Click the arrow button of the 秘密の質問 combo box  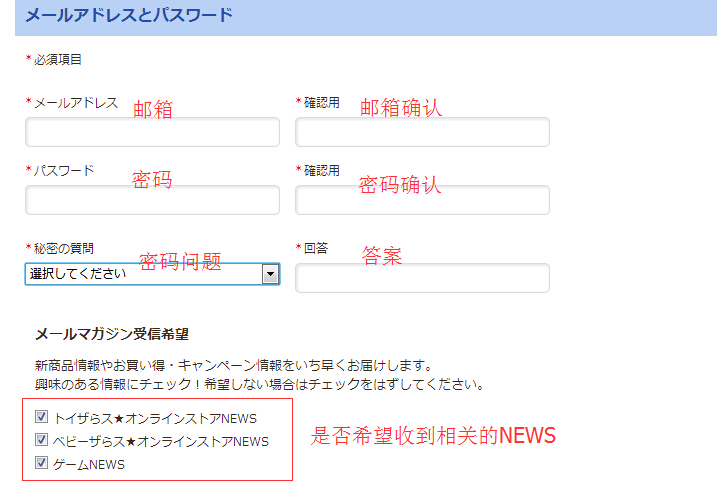coord(269,274)
